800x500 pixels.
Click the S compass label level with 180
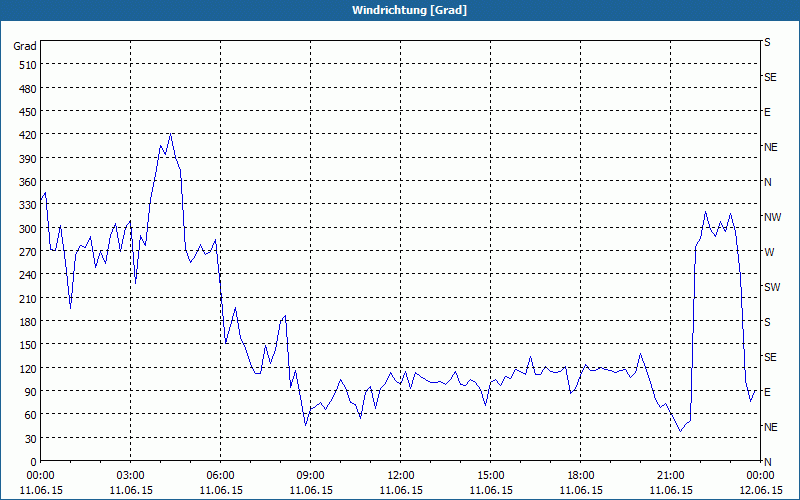(x=767, y=322)
